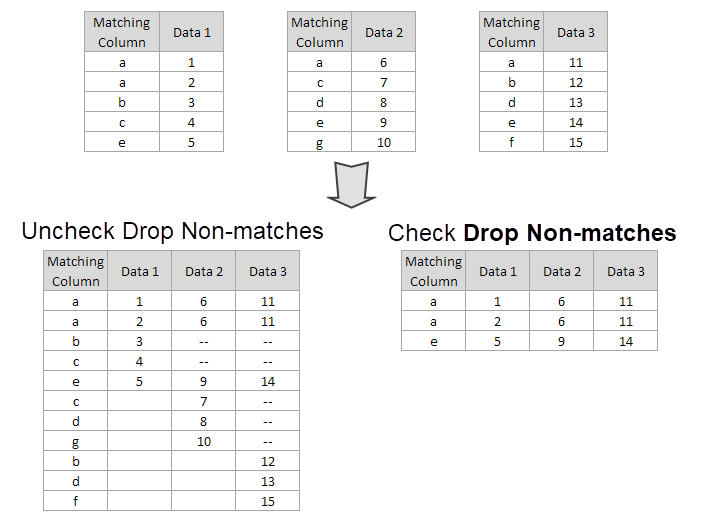Select cell value 10 in top-middle table

384,142
